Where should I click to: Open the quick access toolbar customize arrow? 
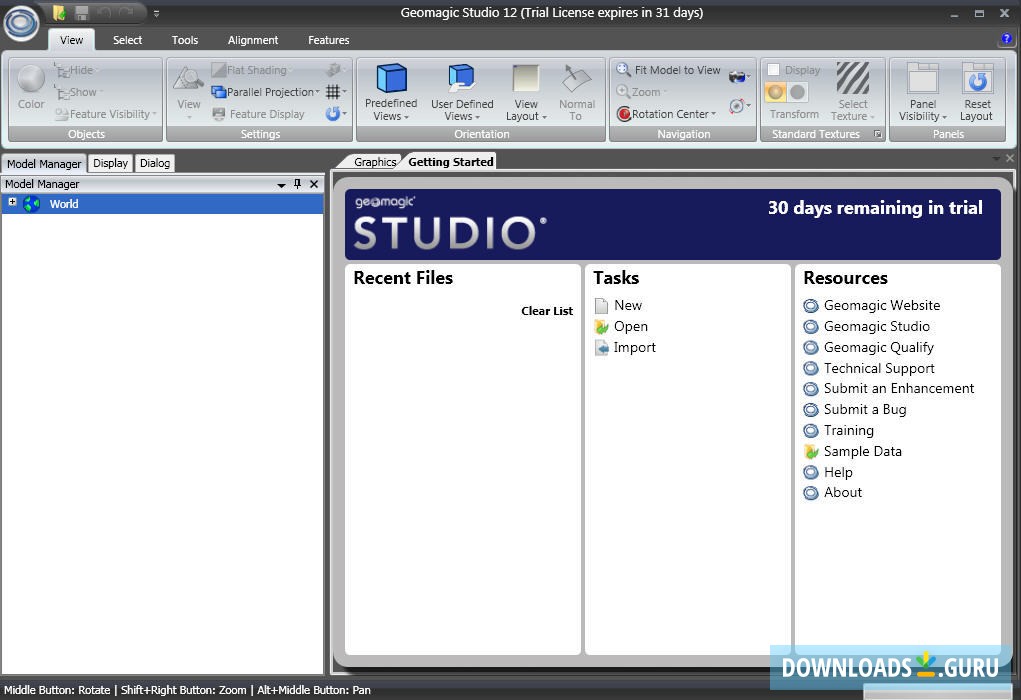pyautogui.click(x=156, y=13)
